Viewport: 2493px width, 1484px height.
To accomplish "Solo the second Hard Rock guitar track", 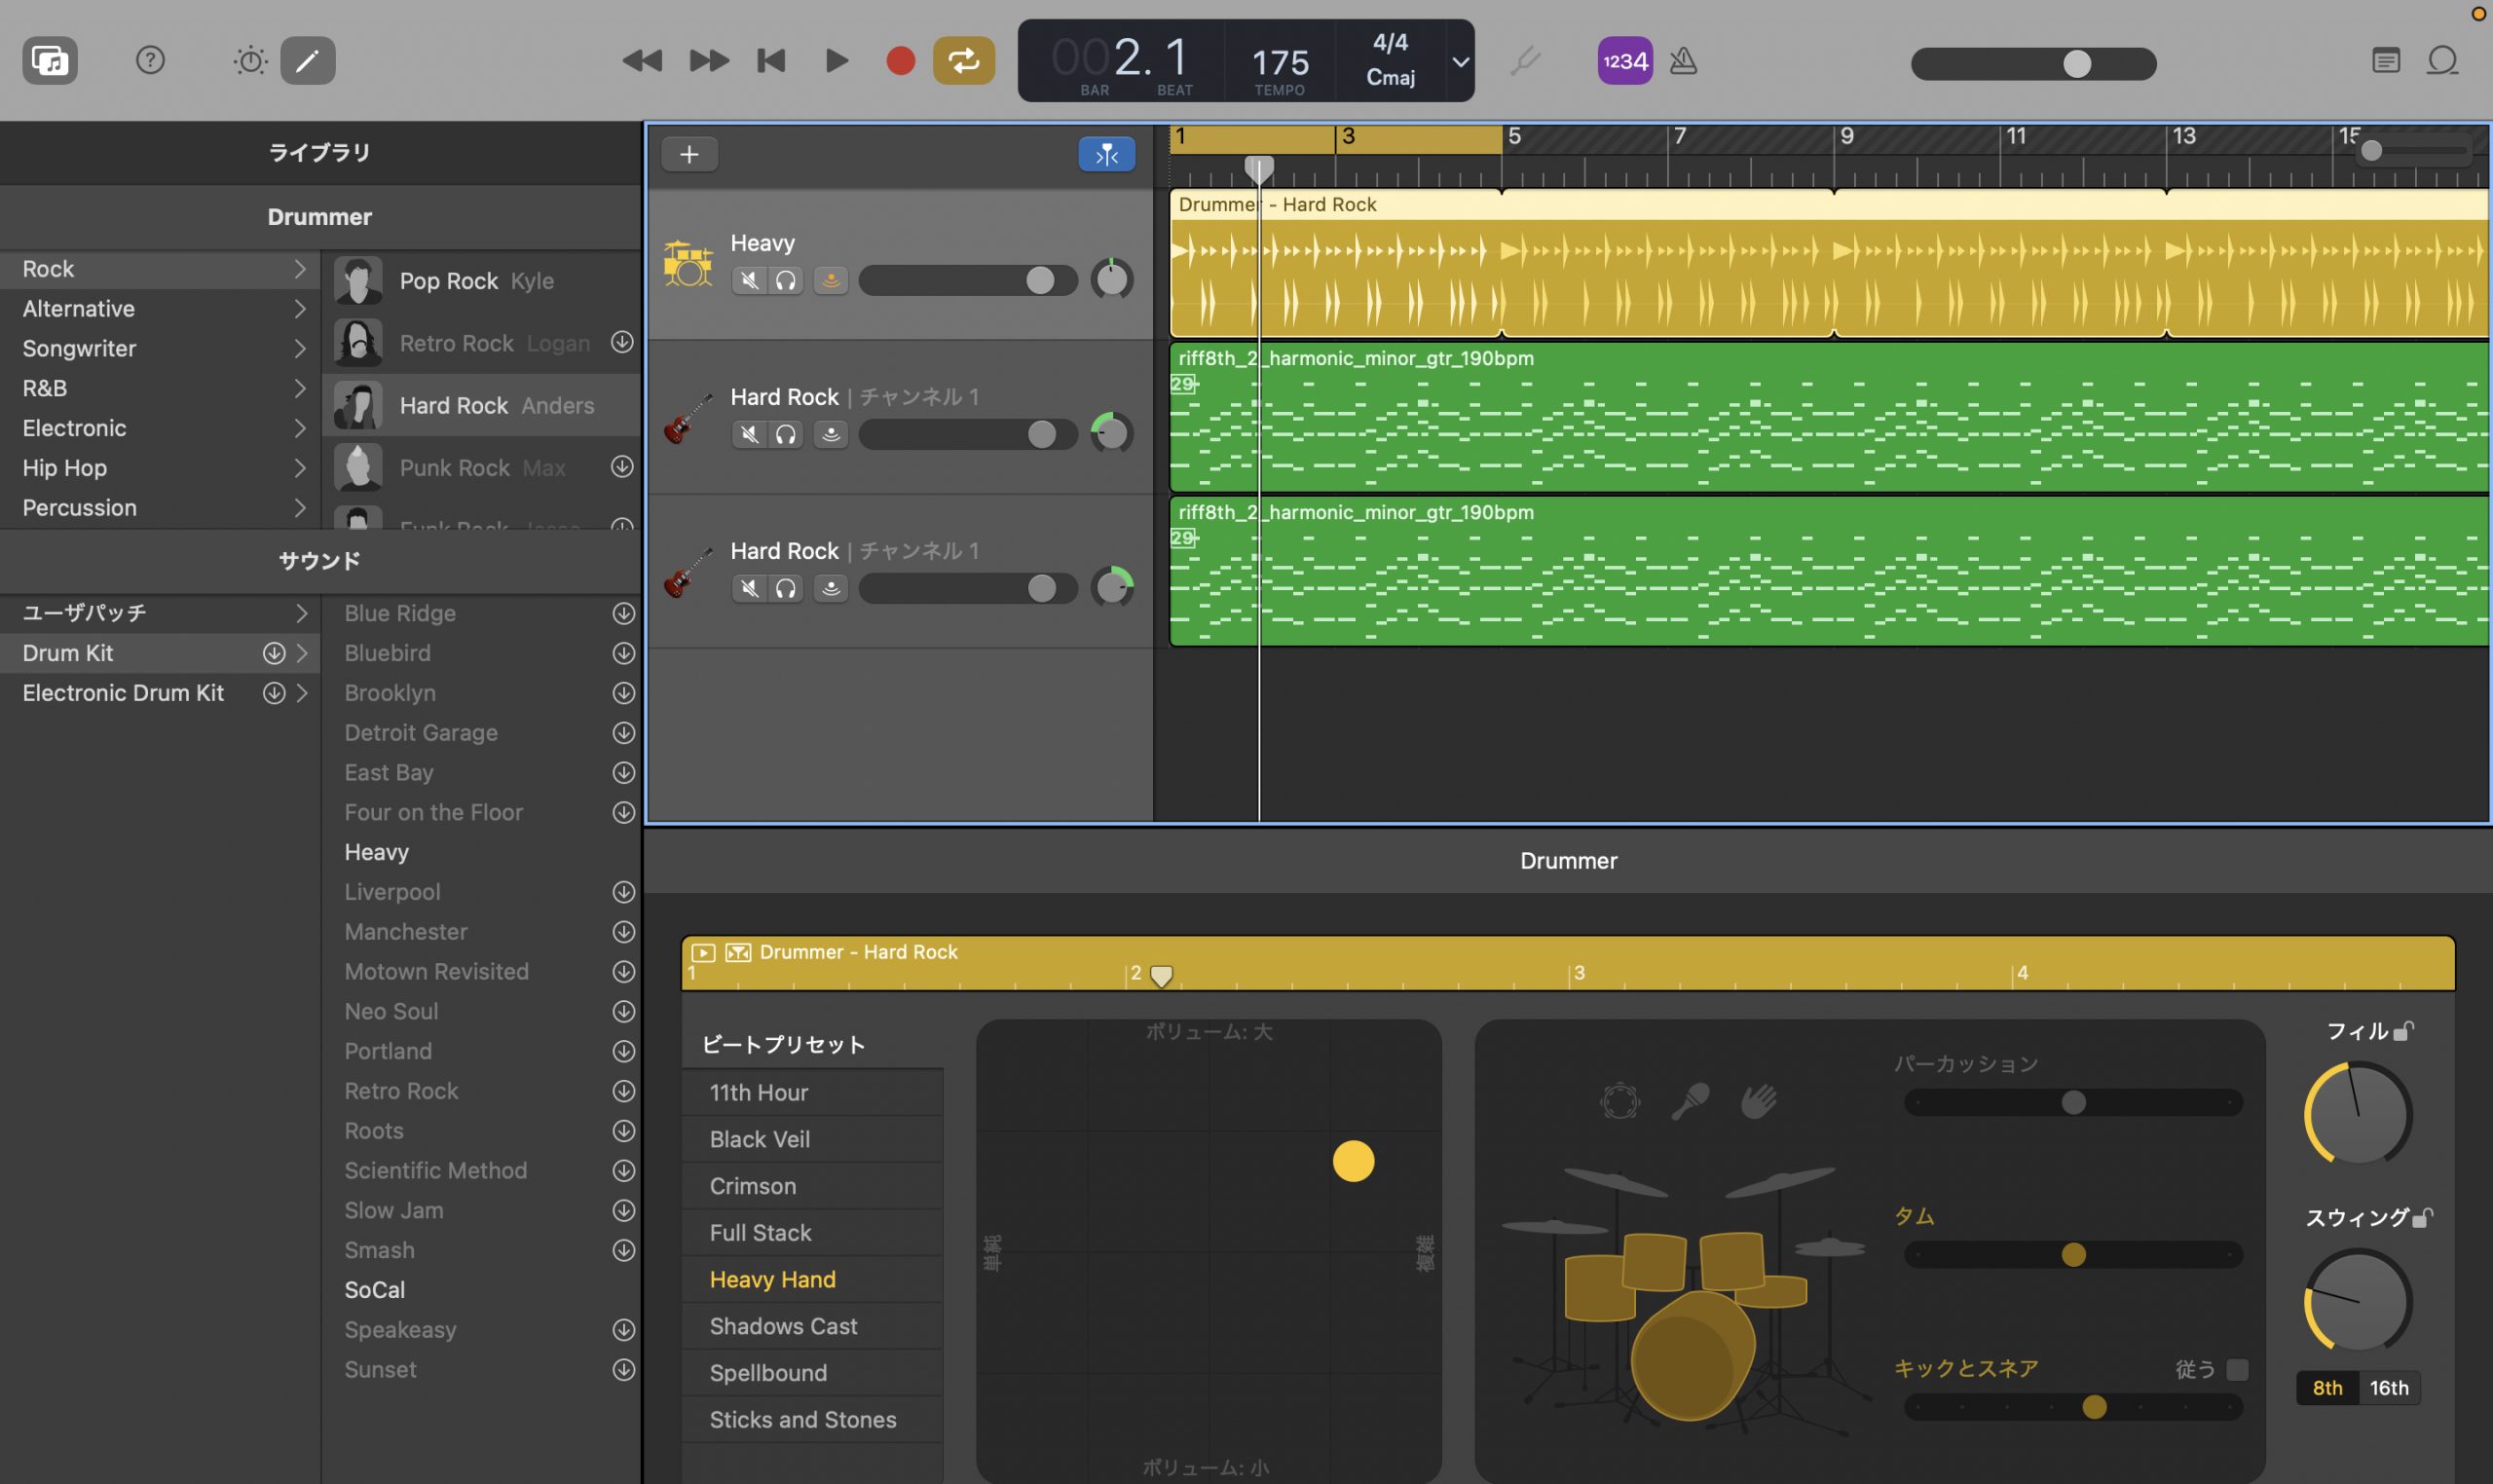I will [x=786, y=588].
